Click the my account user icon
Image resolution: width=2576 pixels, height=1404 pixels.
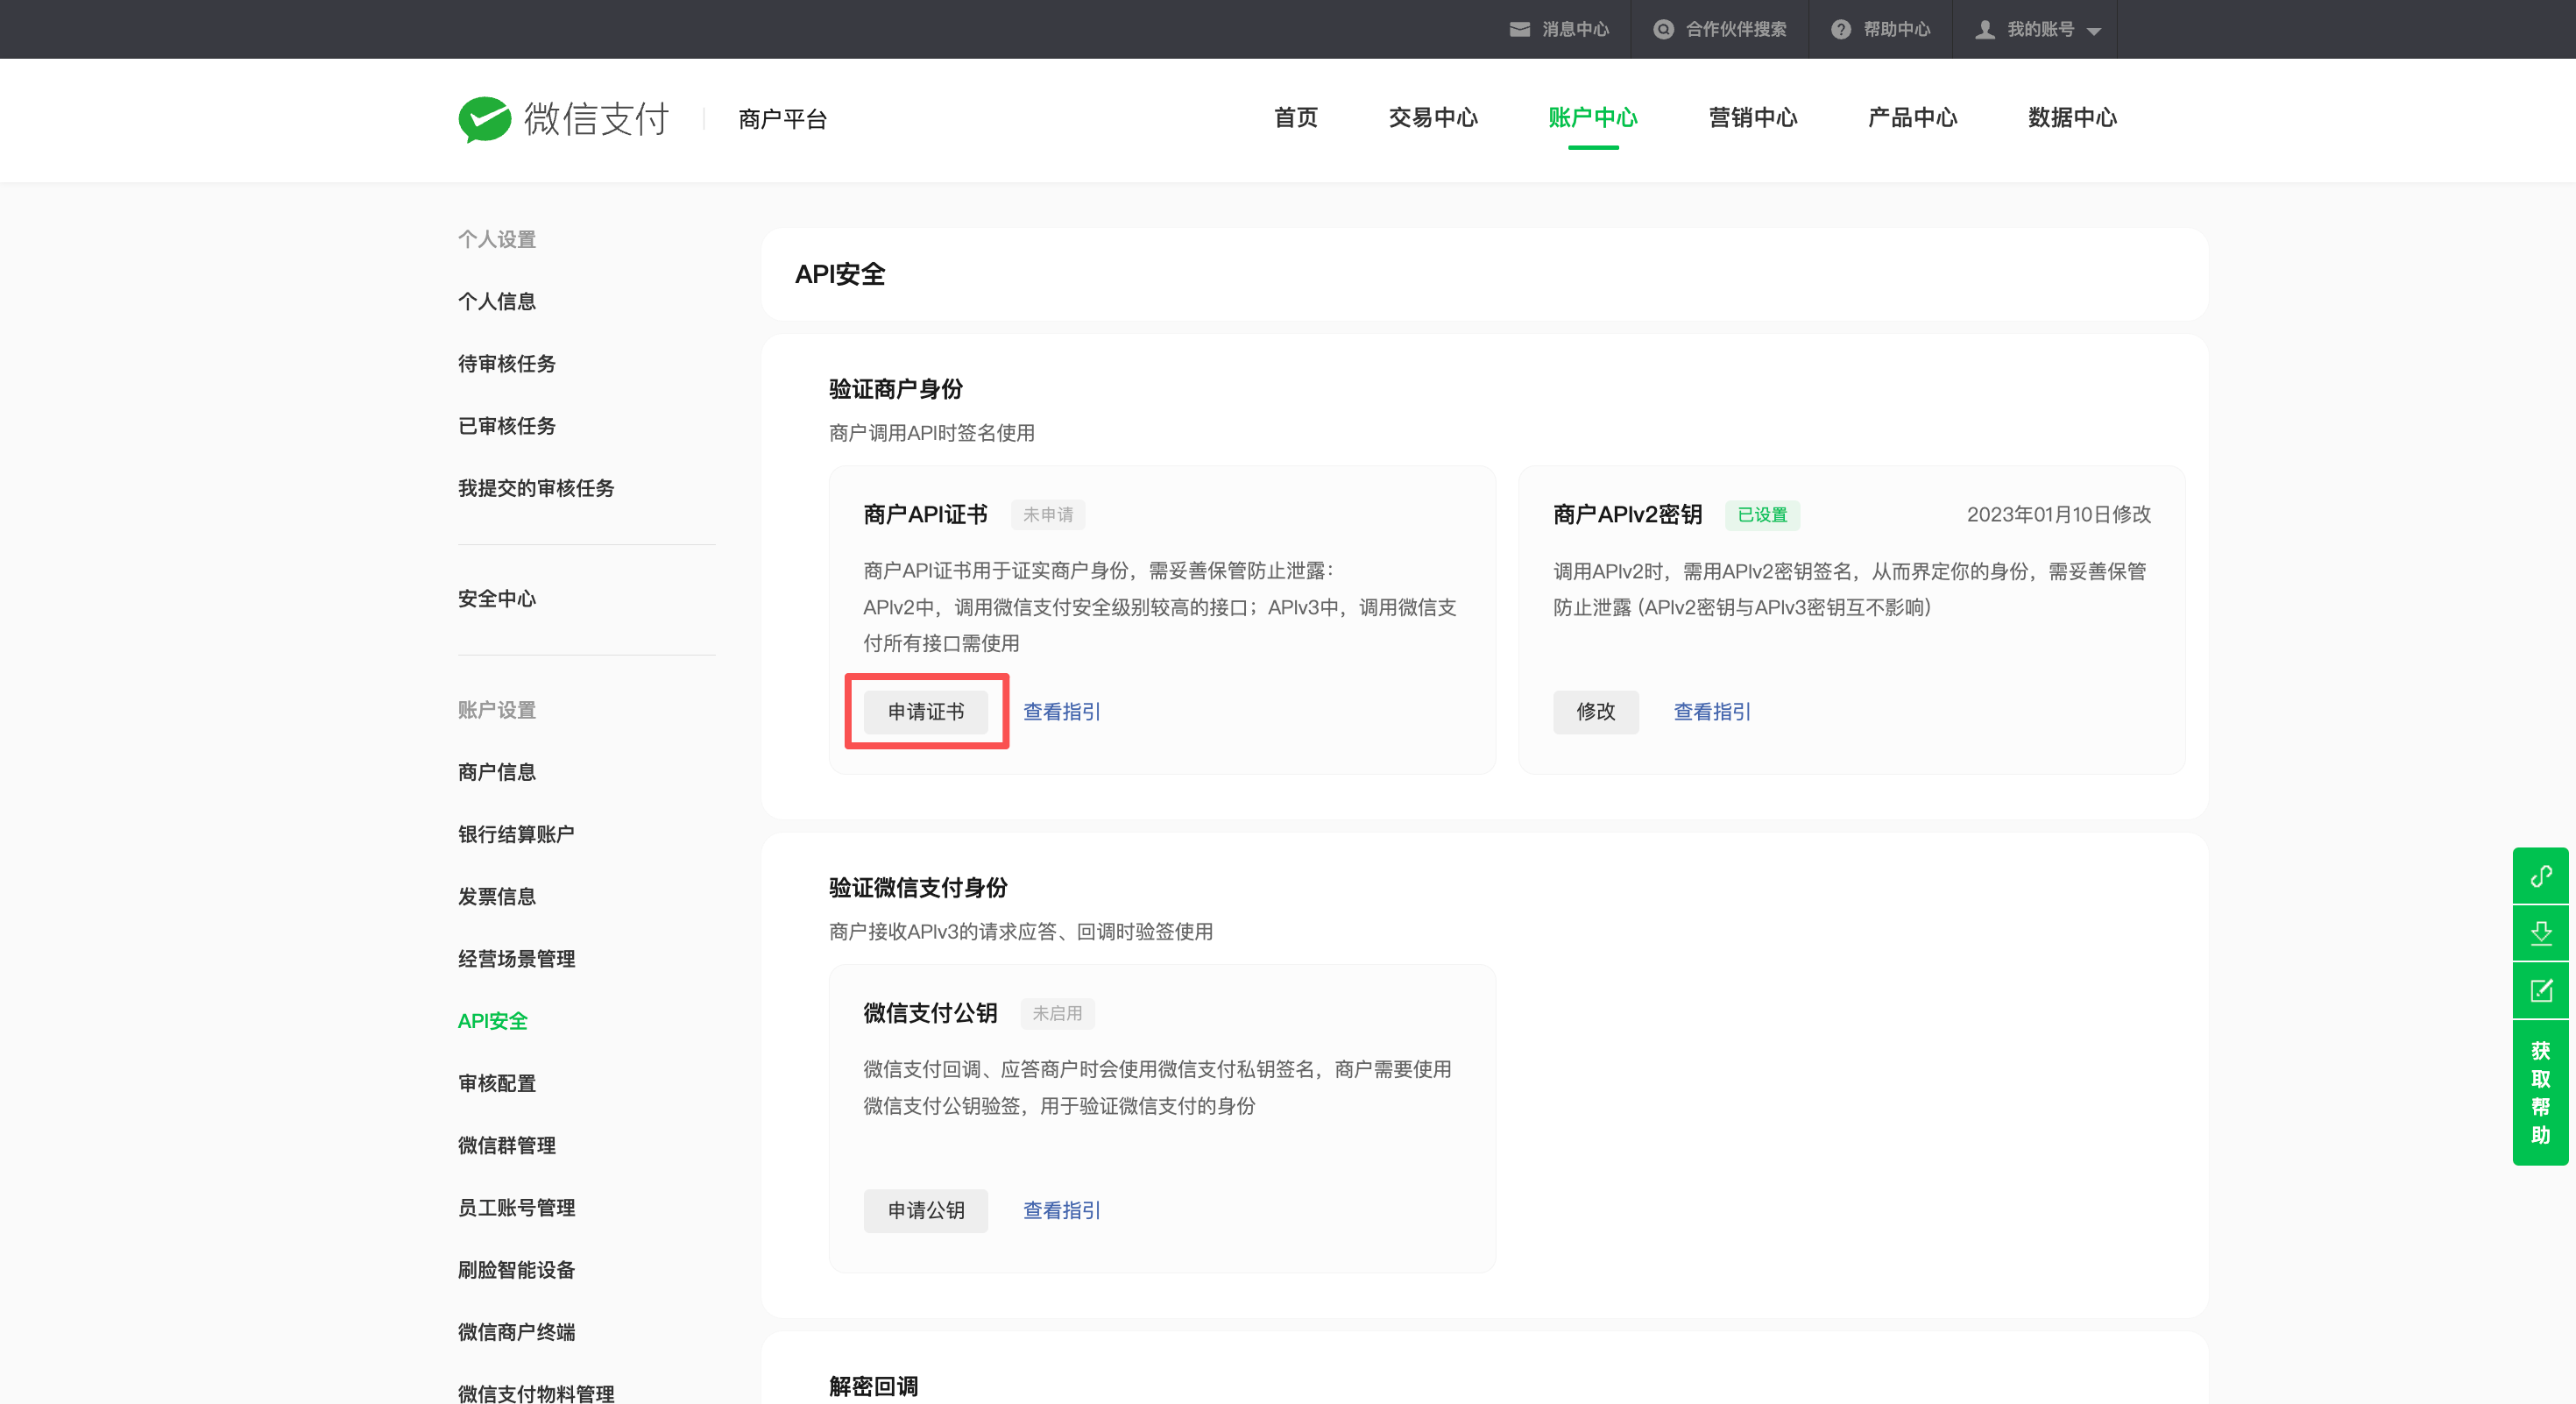point(1985,29)
